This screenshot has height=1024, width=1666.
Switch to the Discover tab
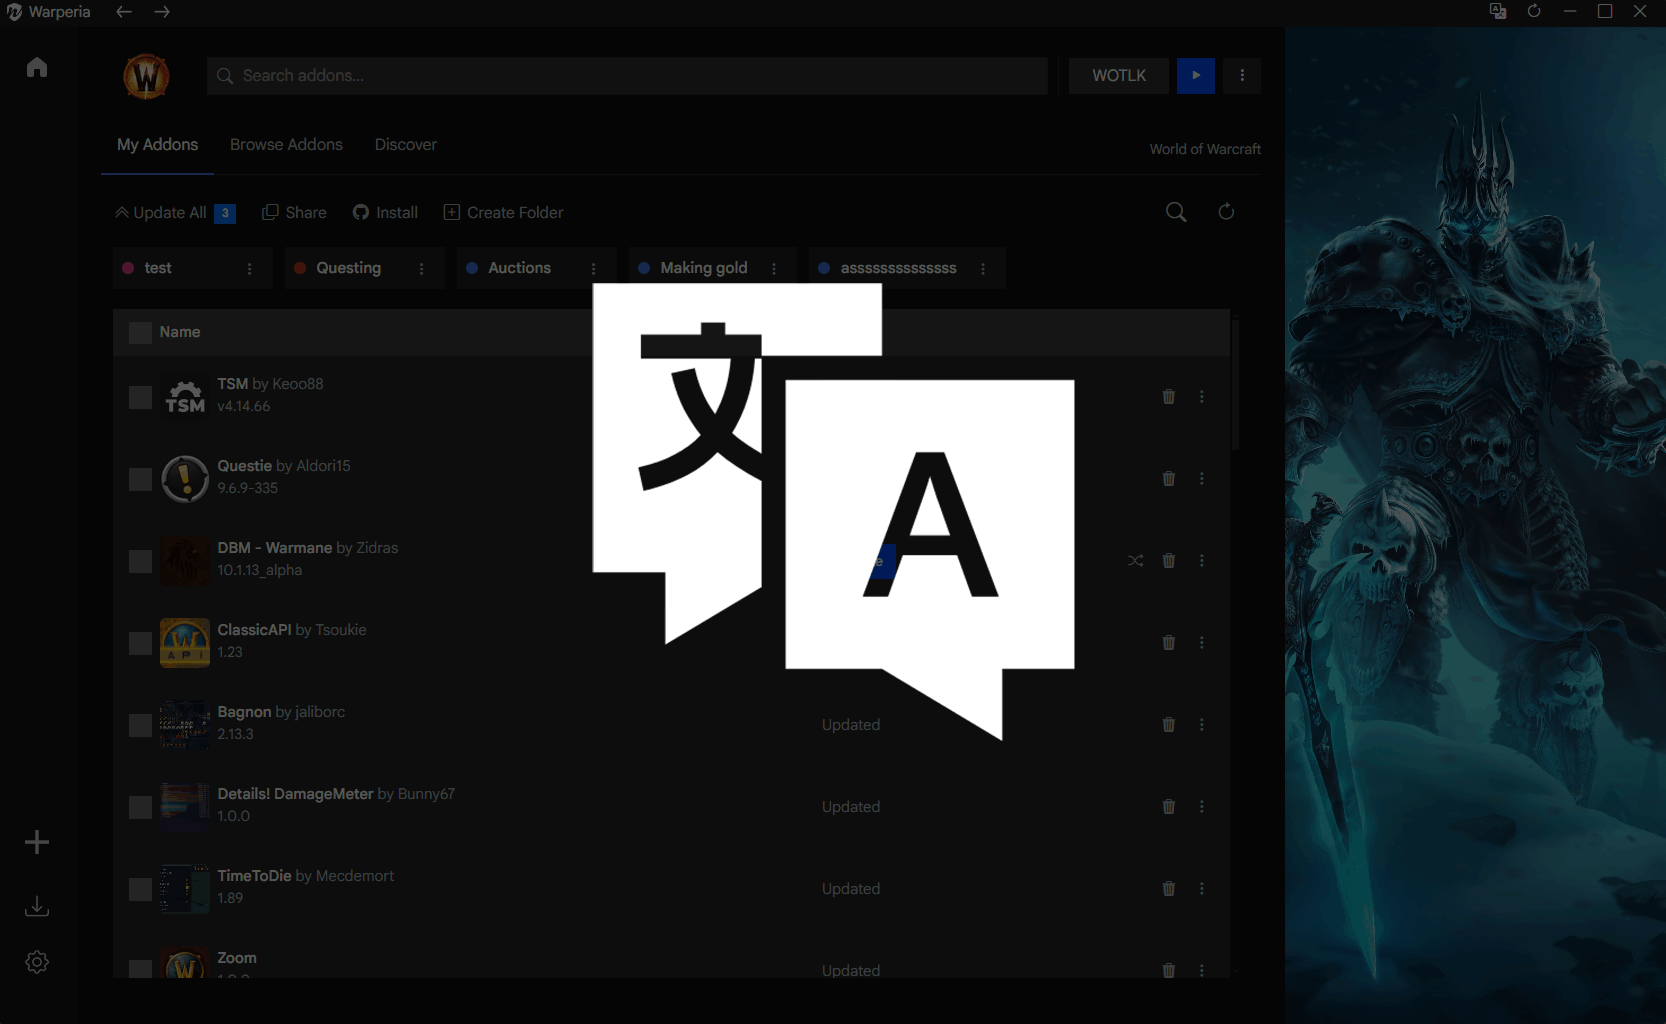pyautogui.click(x=406, y=144)
